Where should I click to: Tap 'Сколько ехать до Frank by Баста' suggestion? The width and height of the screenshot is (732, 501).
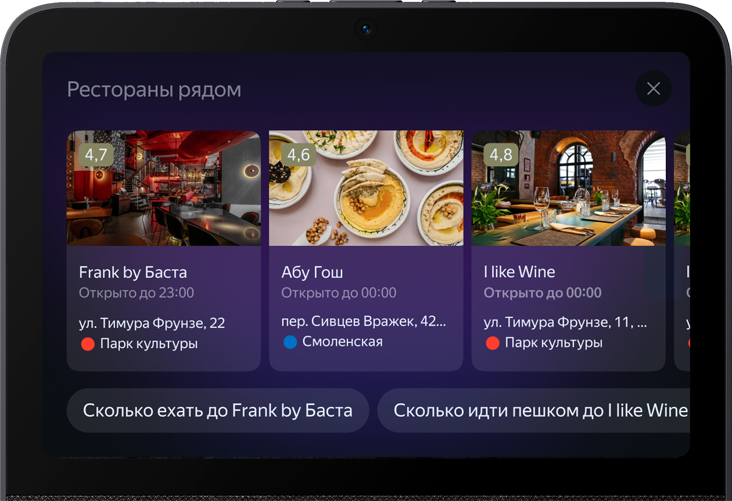click(x=217, y=411)
